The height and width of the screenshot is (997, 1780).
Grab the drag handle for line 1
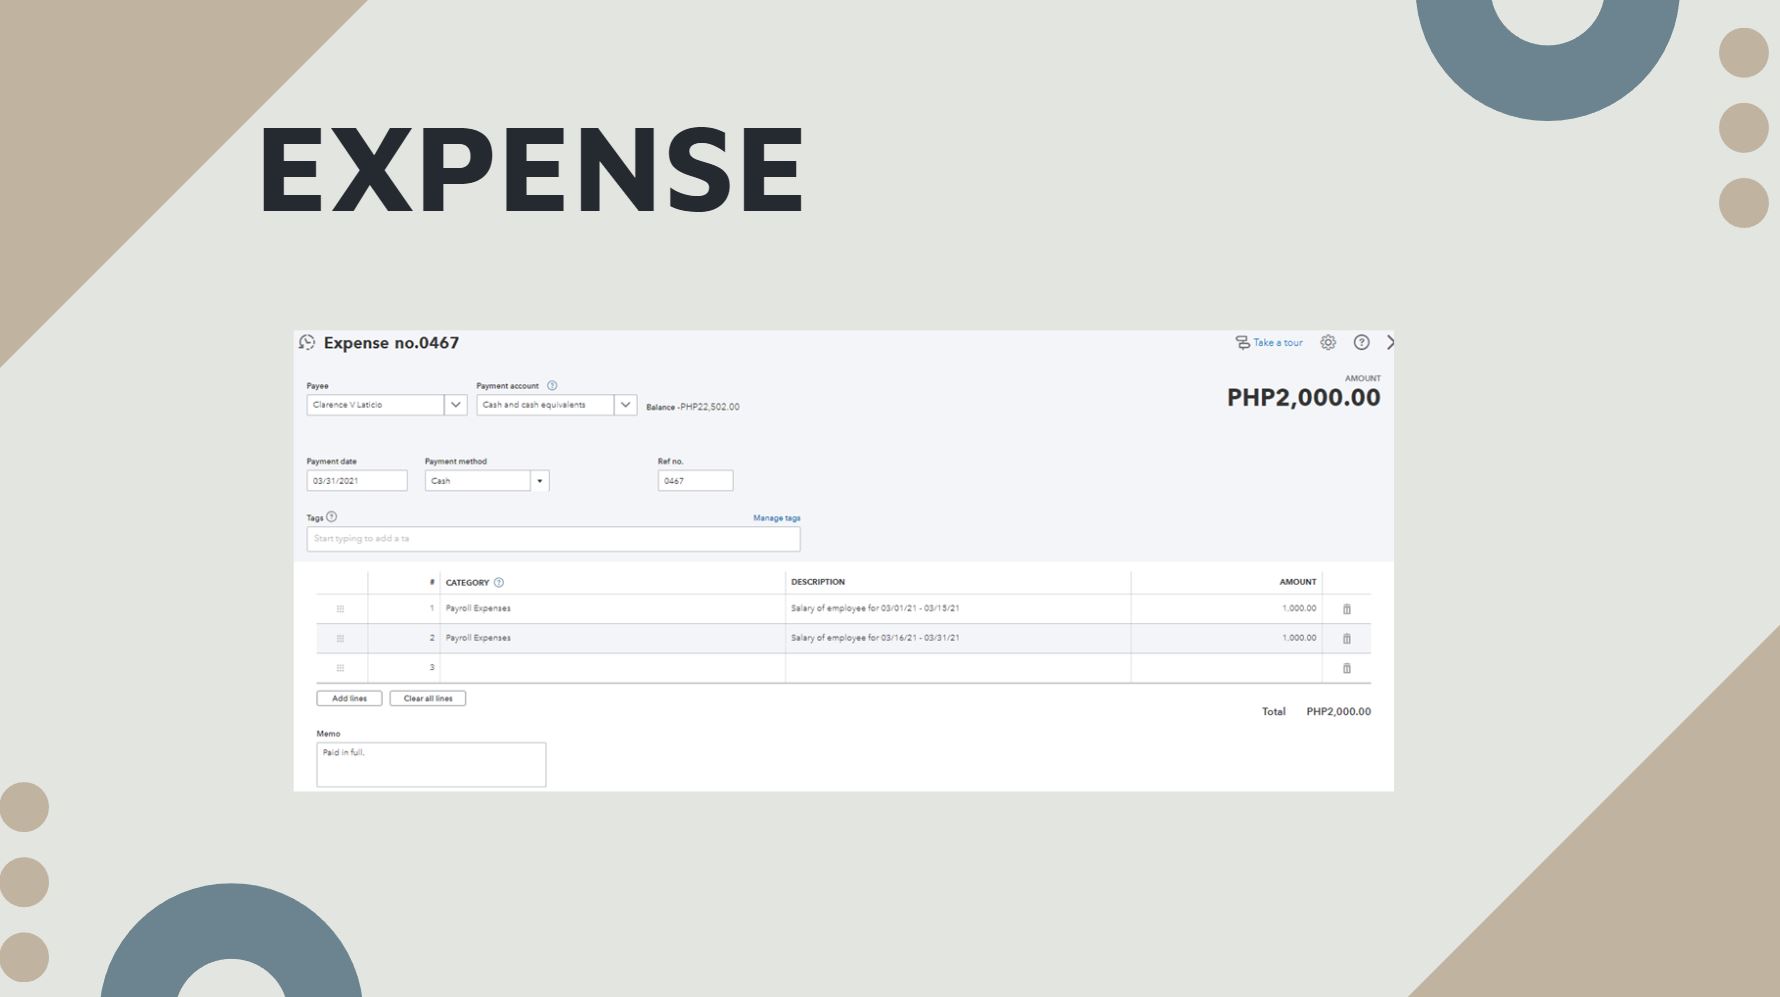[340, 609]
